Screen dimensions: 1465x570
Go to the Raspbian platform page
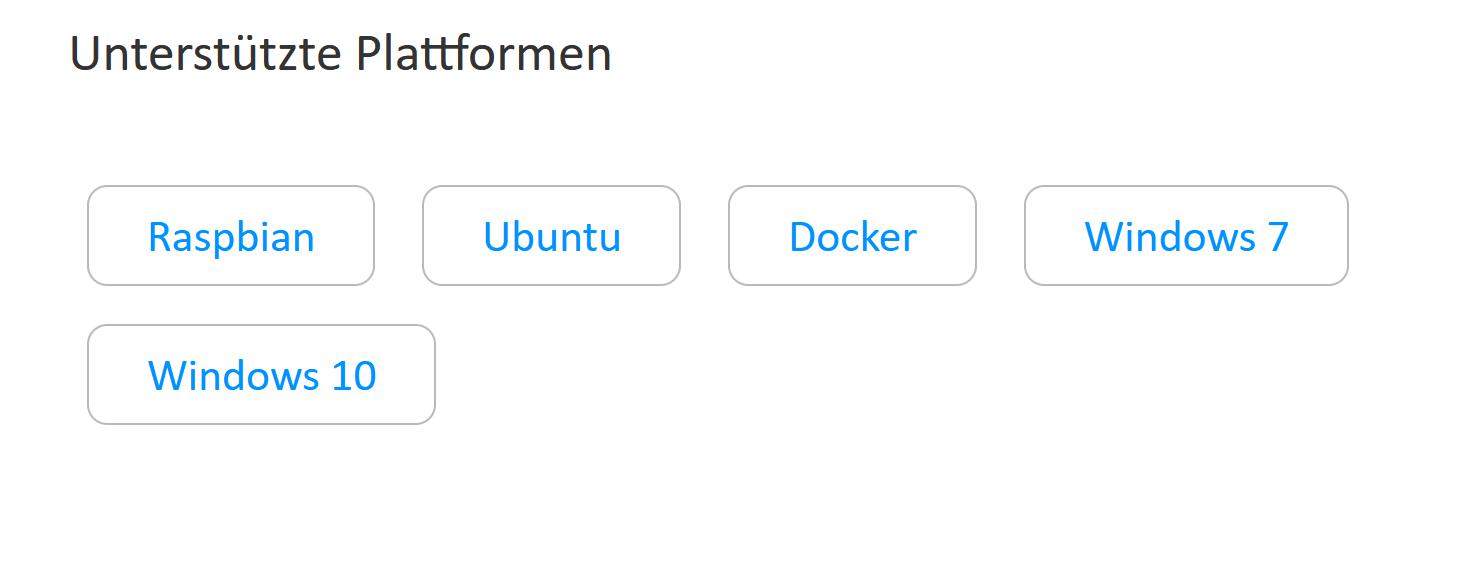[231, 236]
